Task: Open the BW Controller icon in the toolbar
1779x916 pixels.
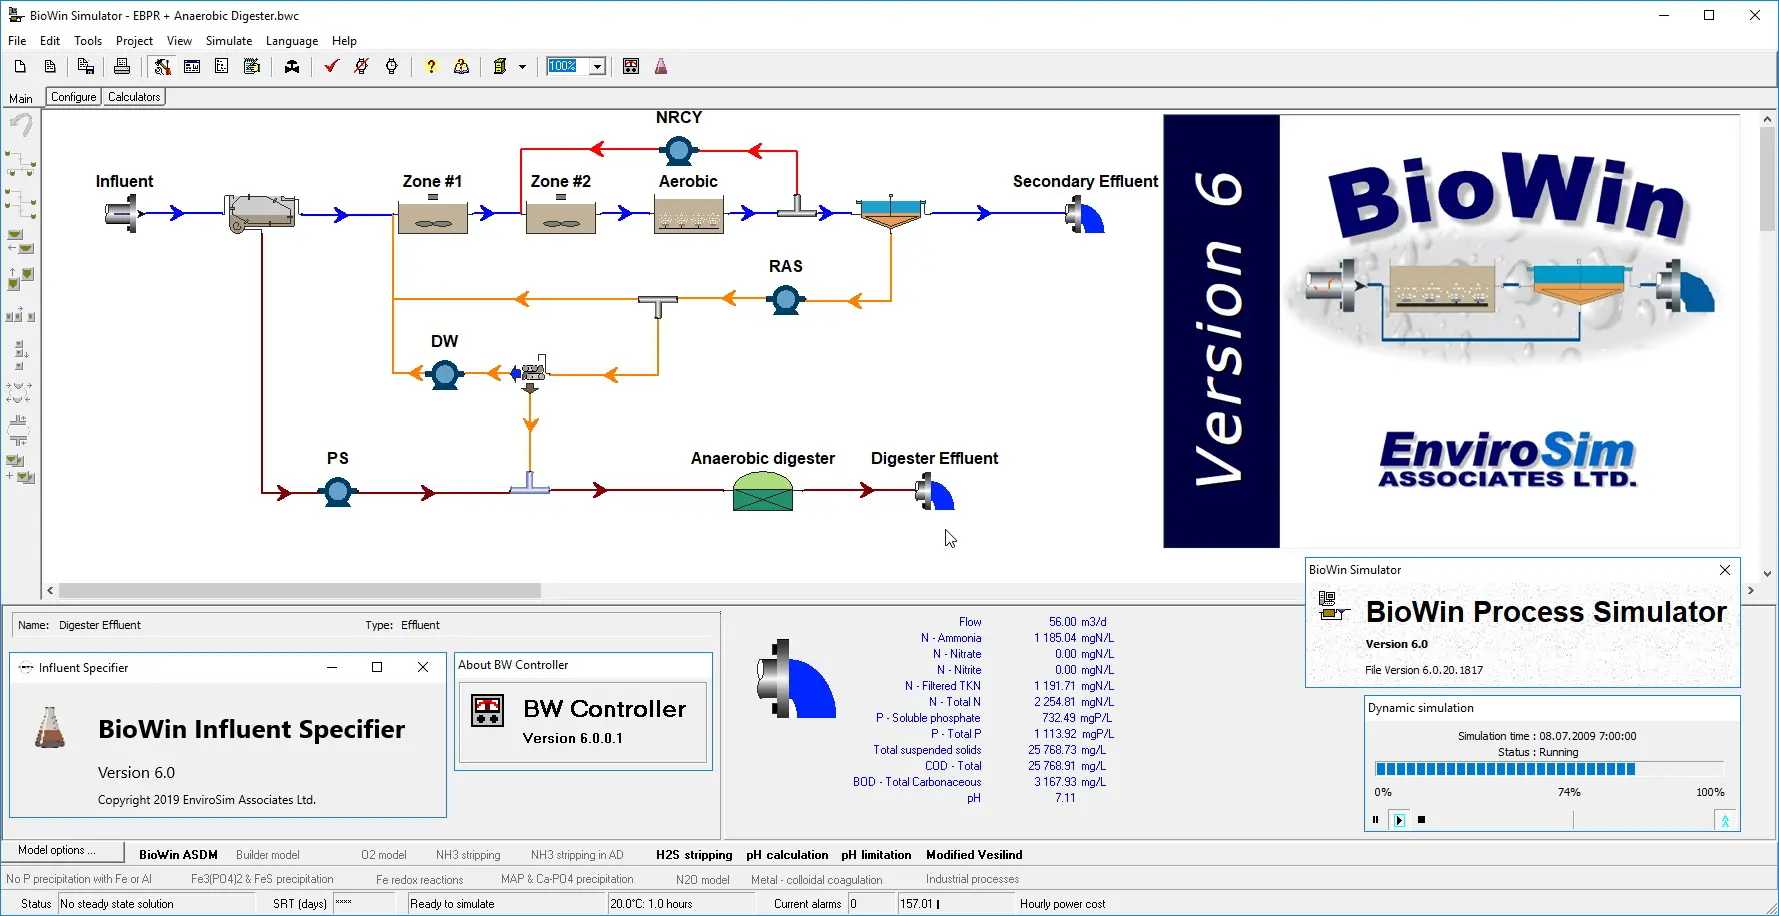Action: point(631,66)
